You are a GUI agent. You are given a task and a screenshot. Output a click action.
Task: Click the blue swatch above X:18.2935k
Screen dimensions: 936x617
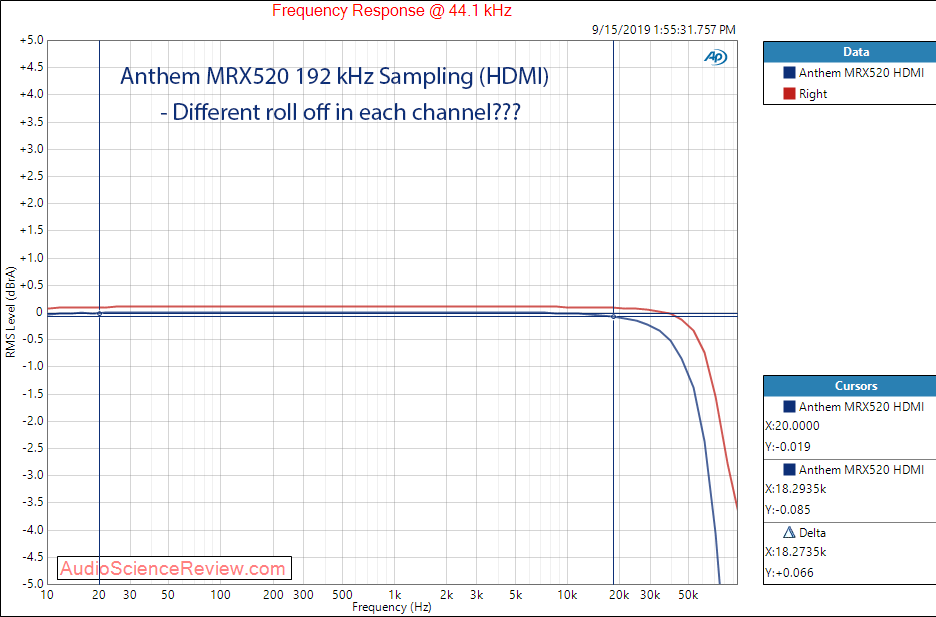click(789, 470)
